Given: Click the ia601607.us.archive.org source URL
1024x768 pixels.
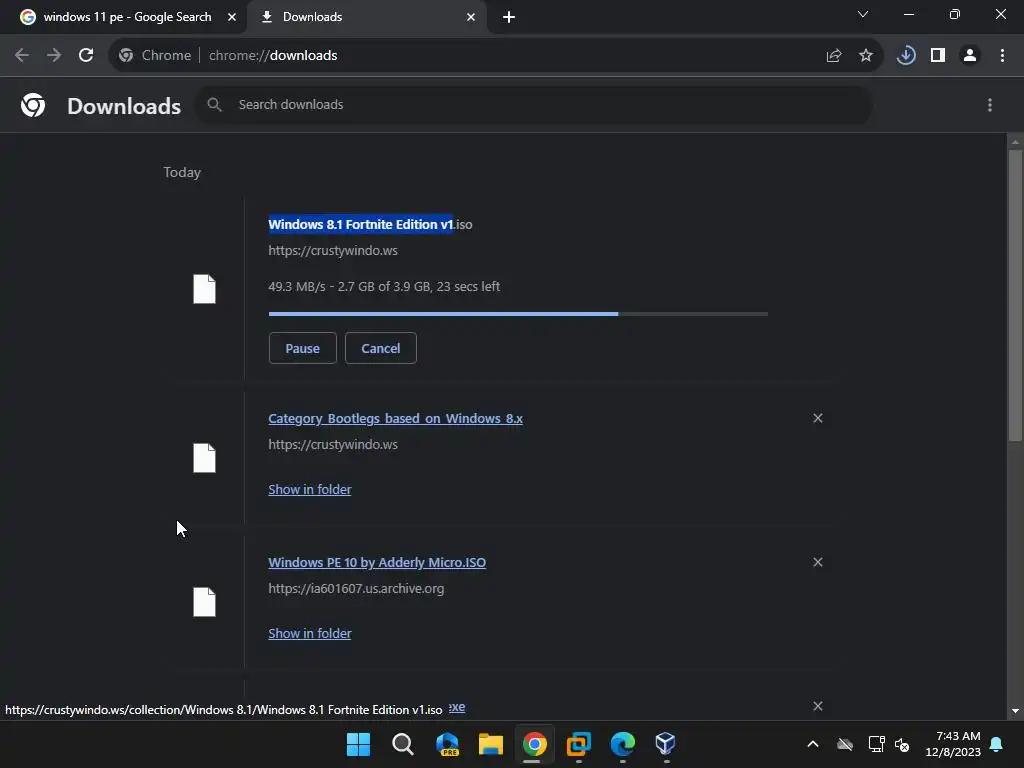Looking at the screenshot, I should pos(356,588).
